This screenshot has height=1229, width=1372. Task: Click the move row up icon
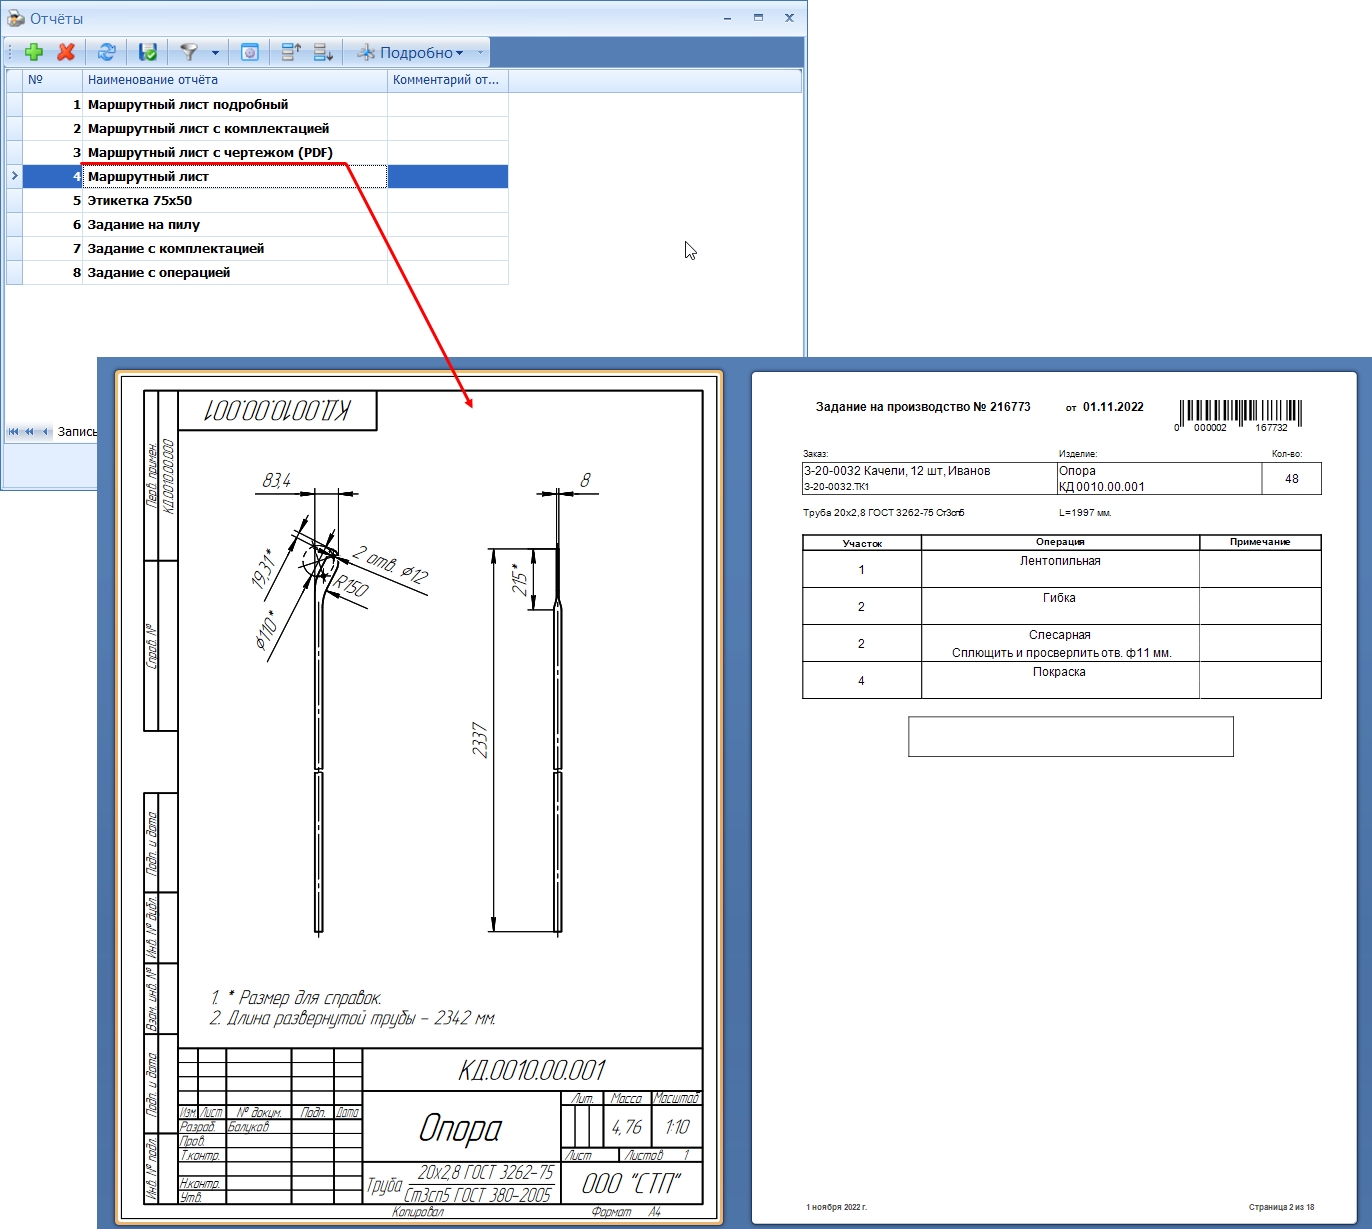[291, 52]
